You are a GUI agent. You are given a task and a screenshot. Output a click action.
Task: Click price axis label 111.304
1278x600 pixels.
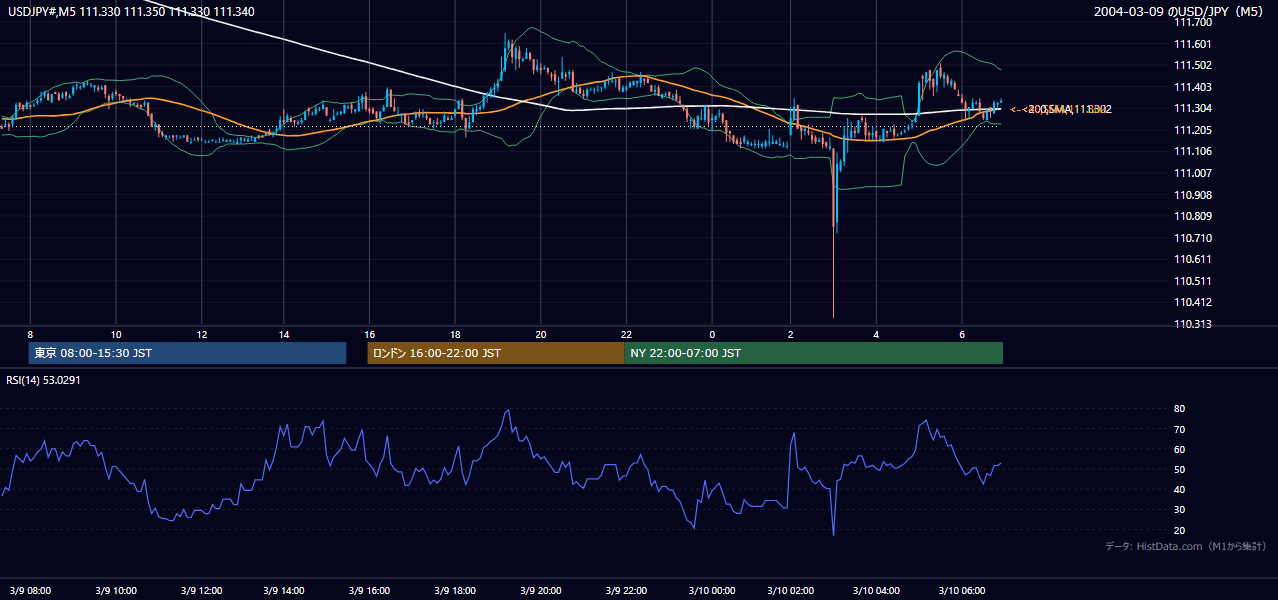pyautogui.click(x=1192, y=109)
